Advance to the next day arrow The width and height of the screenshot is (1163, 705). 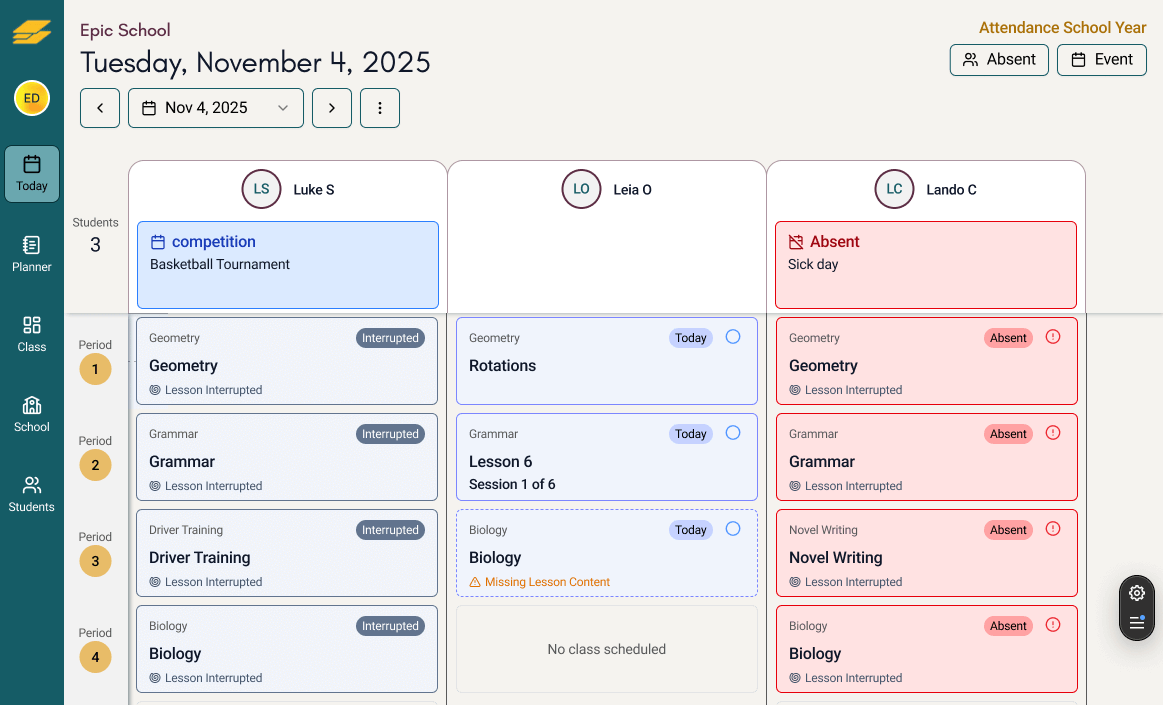click(332, 108)
